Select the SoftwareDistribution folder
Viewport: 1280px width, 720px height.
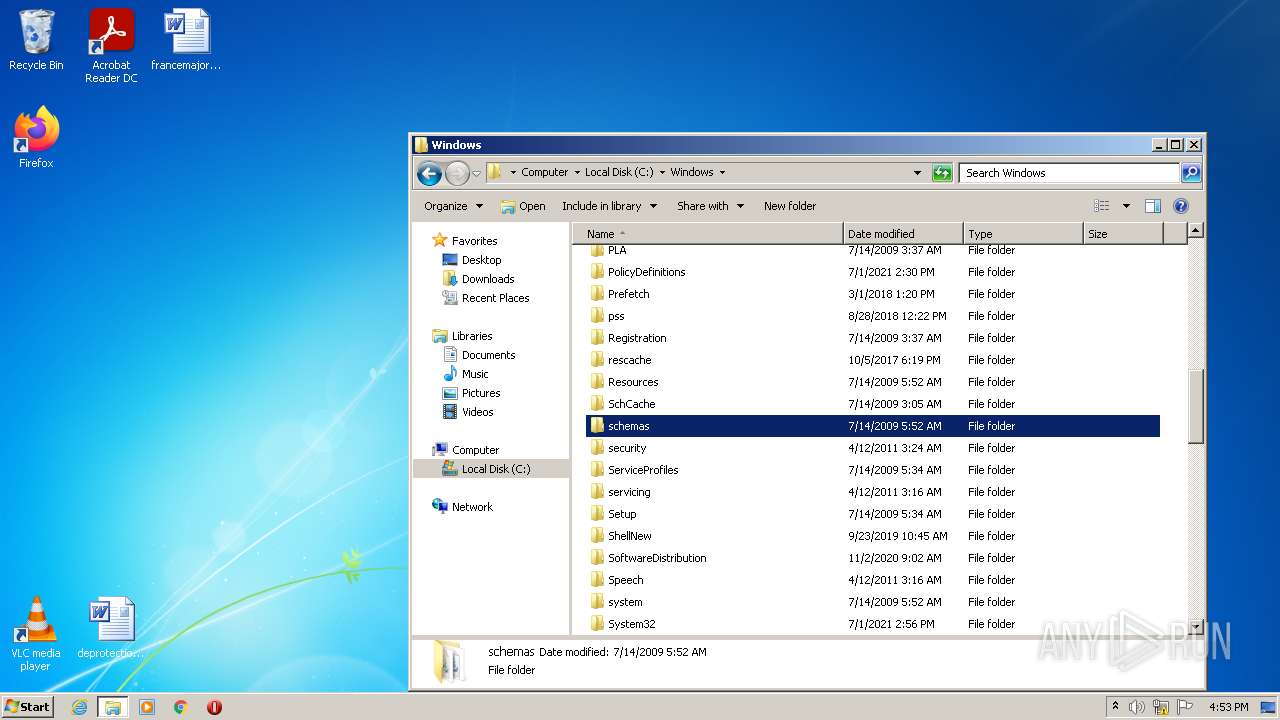pyautogui.click(x=873, y=558)
